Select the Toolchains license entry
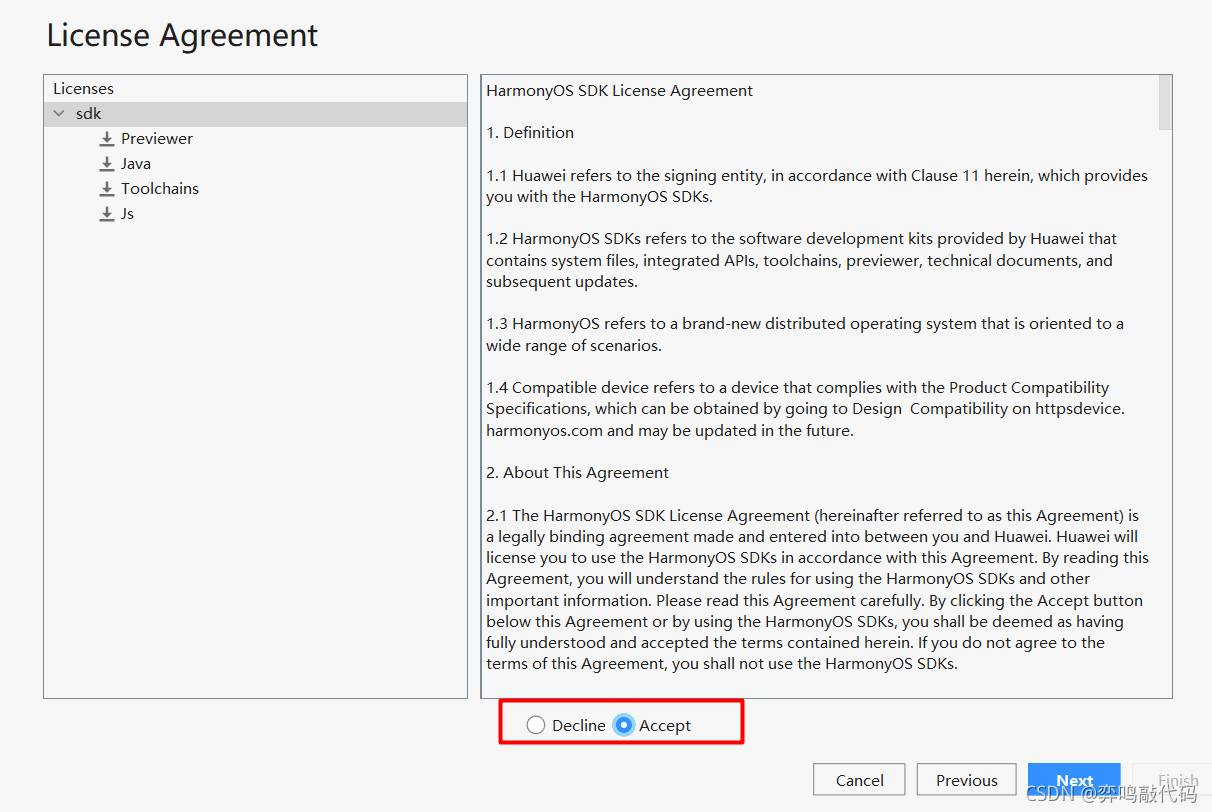1212x812 pixels. [160, 189]
